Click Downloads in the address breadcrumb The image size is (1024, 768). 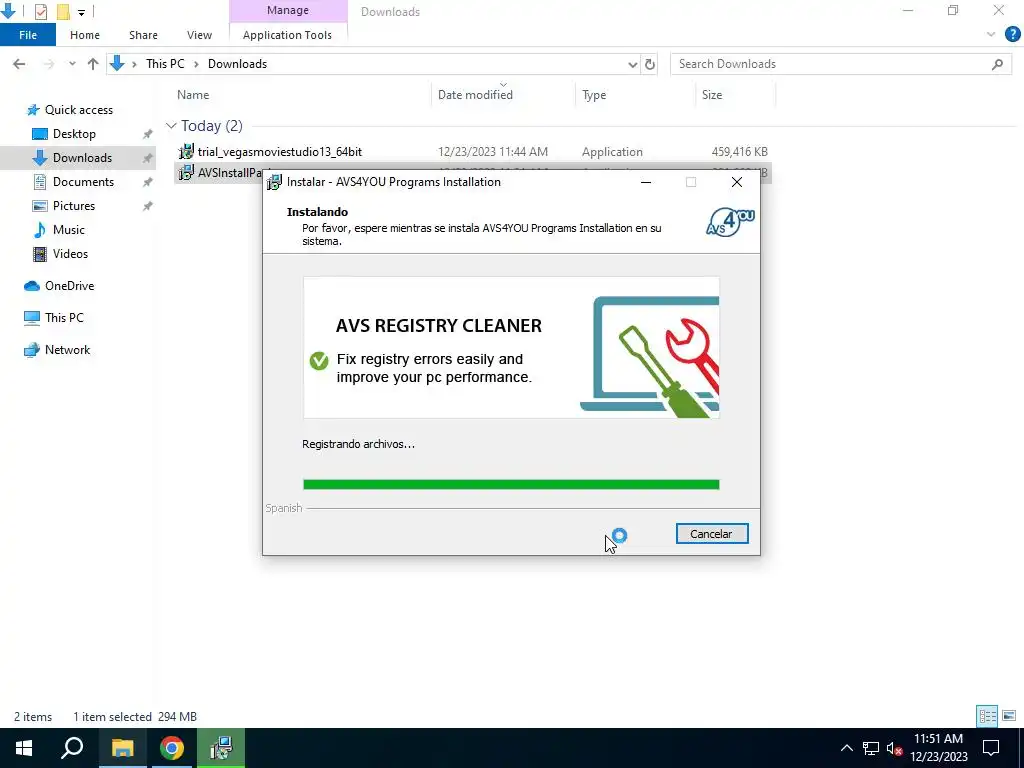(x=237, y=64)
